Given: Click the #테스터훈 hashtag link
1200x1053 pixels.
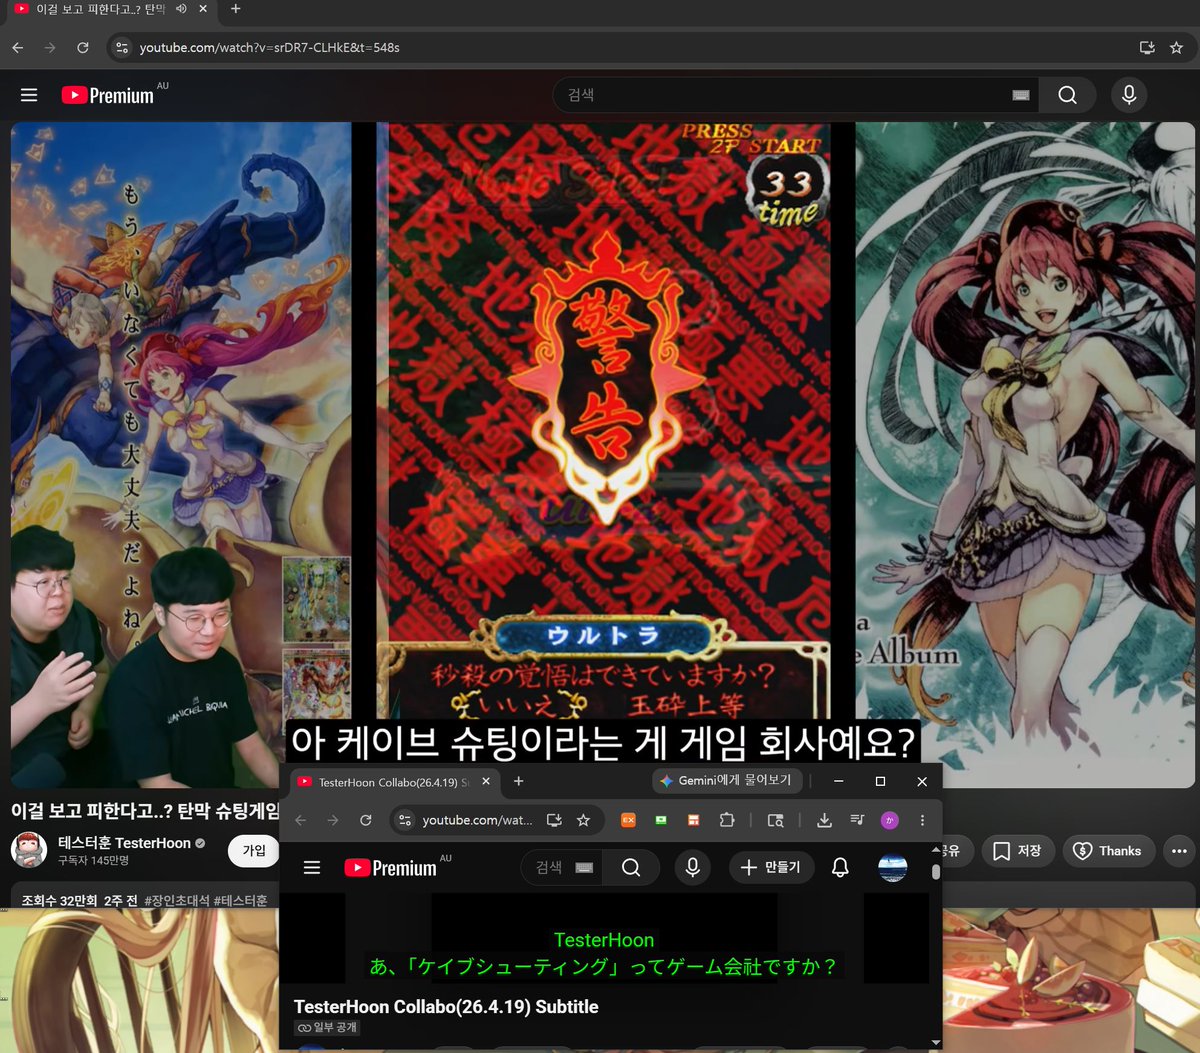Looking at the screenshot, I should (x=240, y=901).
